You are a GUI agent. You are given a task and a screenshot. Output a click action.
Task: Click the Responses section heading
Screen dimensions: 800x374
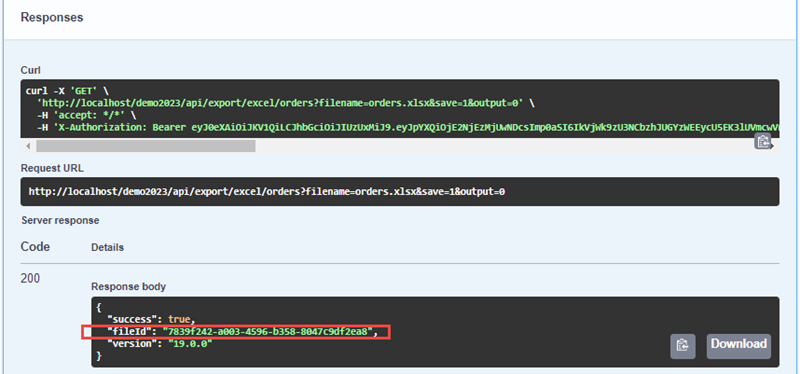click(x=52, y=17)
